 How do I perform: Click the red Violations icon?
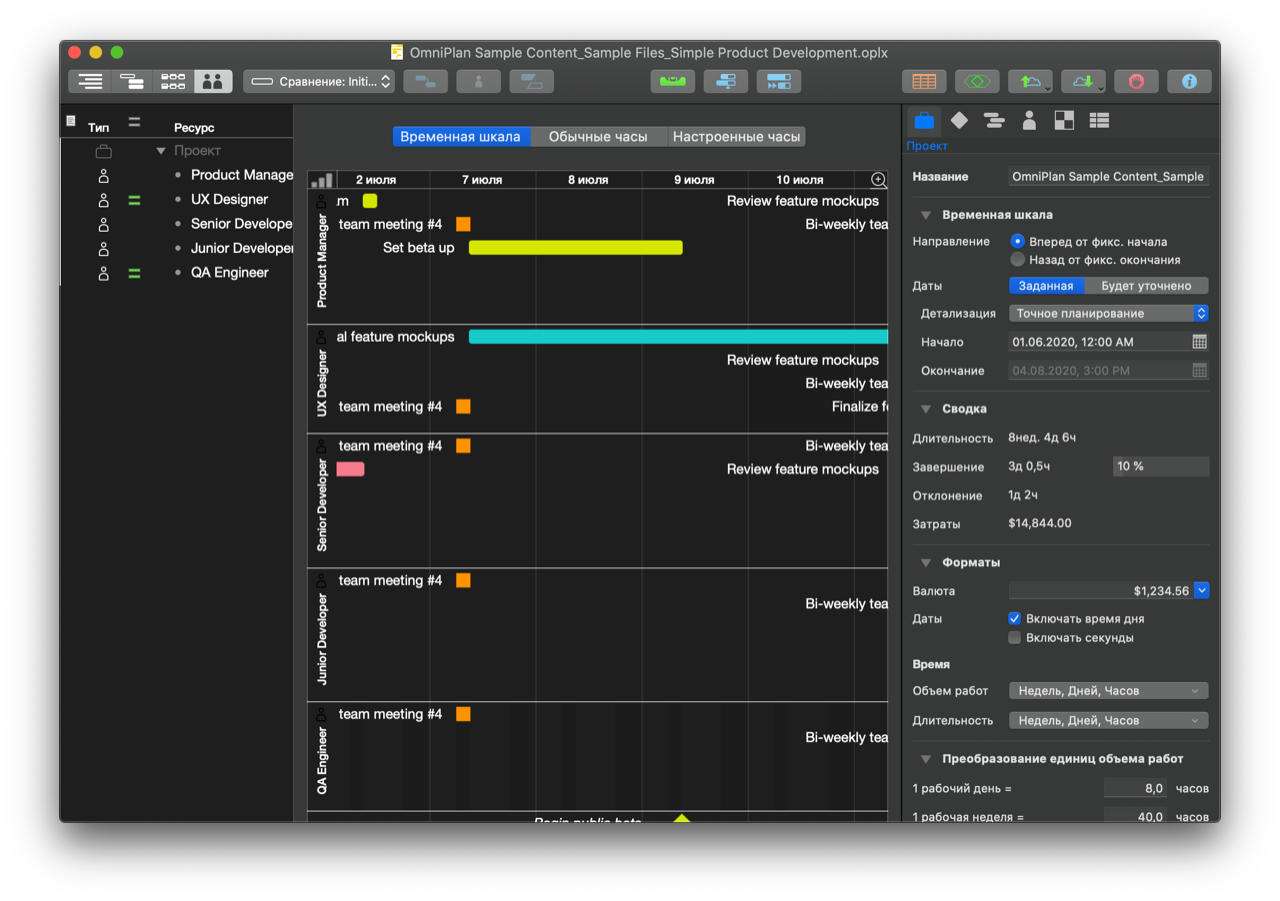click(1136, 82)
